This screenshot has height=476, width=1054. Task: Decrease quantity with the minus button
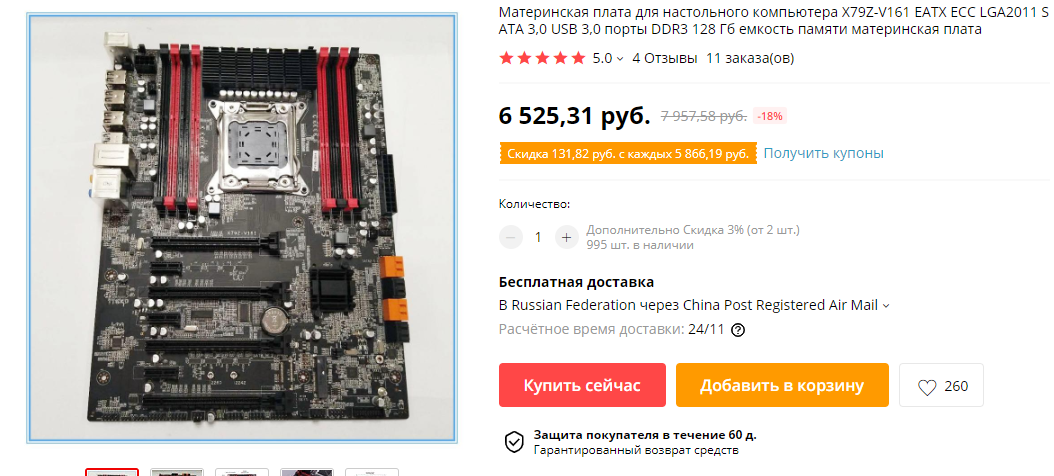[x=511, y=237]
